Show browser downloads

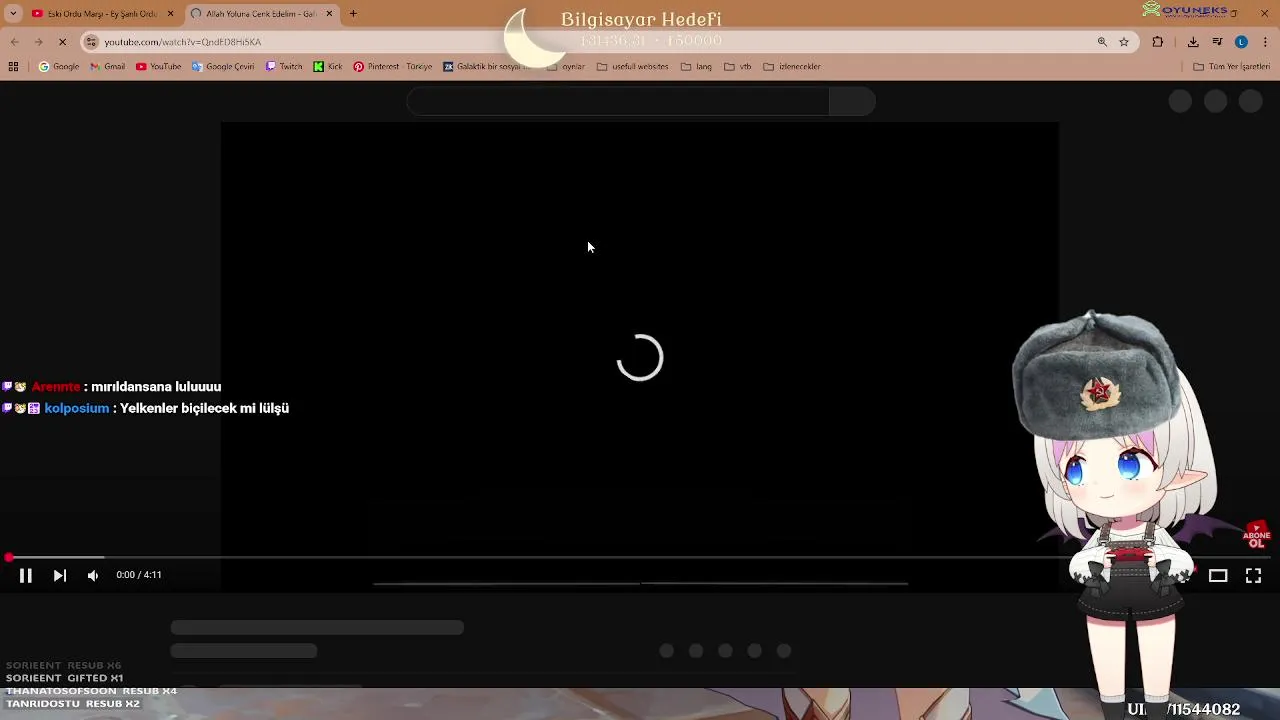pos(1193,42)
